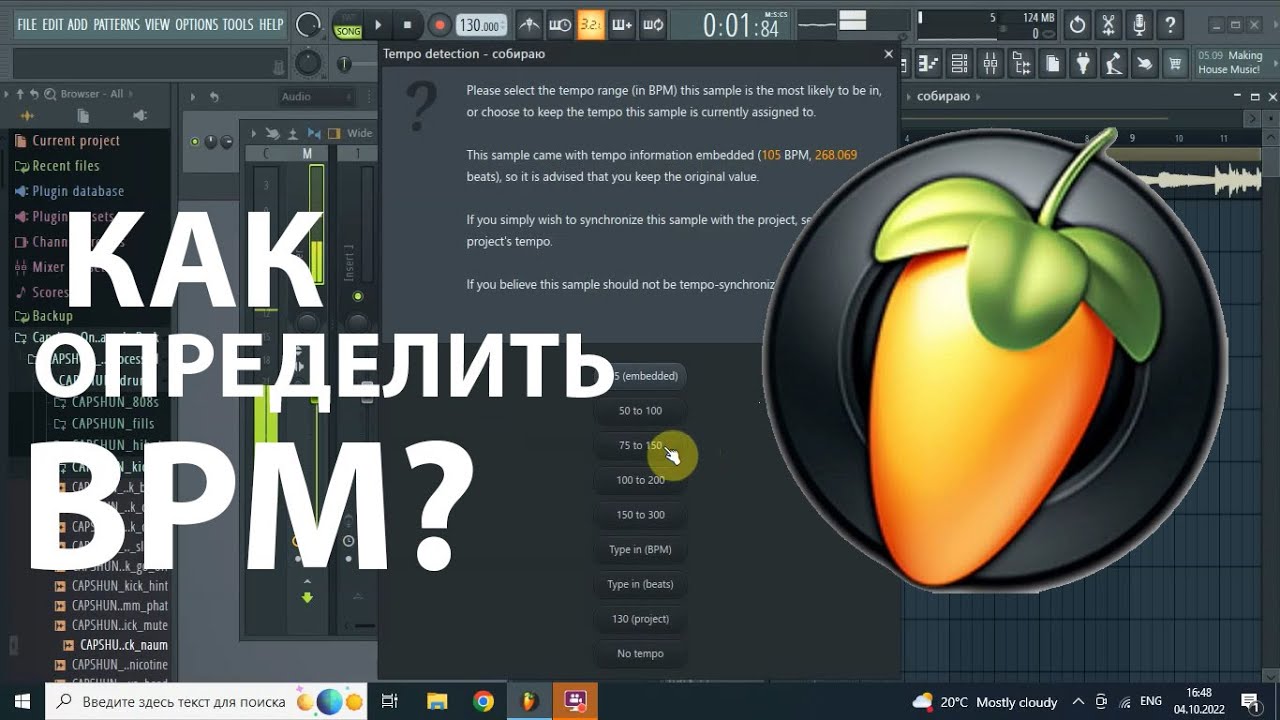
Task: Open the project picker pages icon
Action: (x=1052, y=65)
